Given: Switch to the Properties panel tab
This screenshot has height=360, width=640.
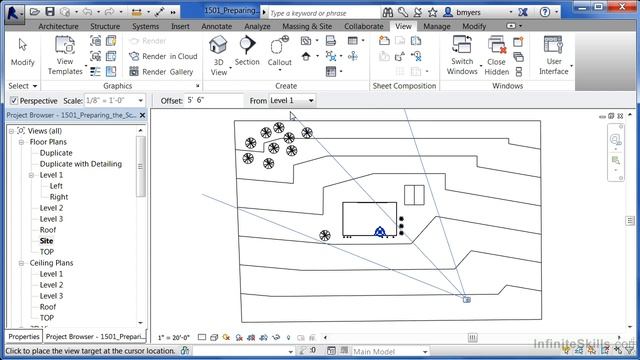Looking at the screenshot, I should tap(24, 337).
